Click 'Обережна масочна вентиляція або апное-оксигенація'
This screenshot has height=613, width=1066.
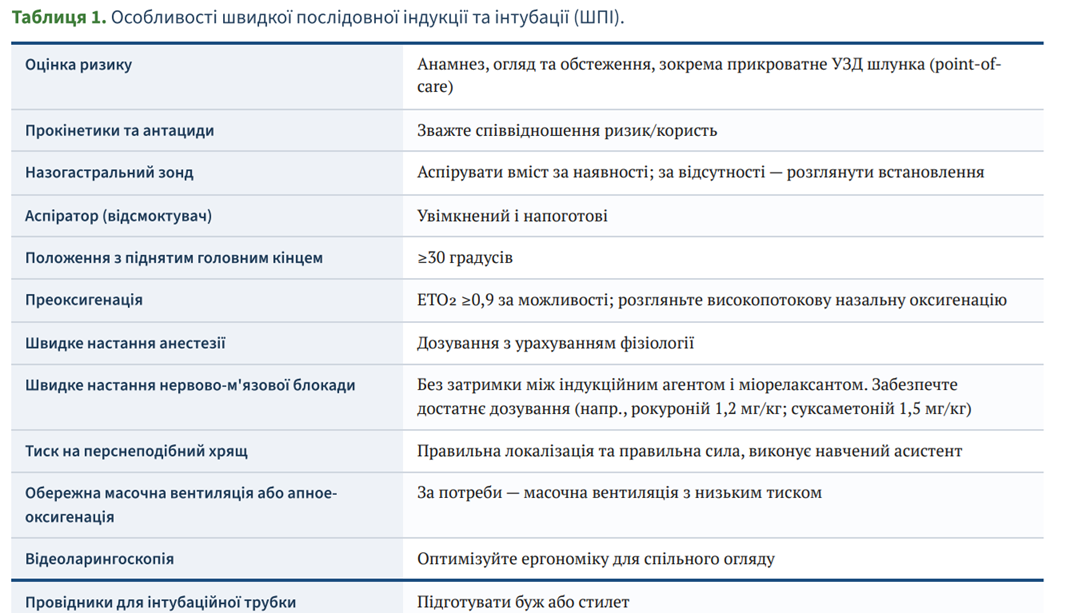pyautogui.click(x=181, y=505)
